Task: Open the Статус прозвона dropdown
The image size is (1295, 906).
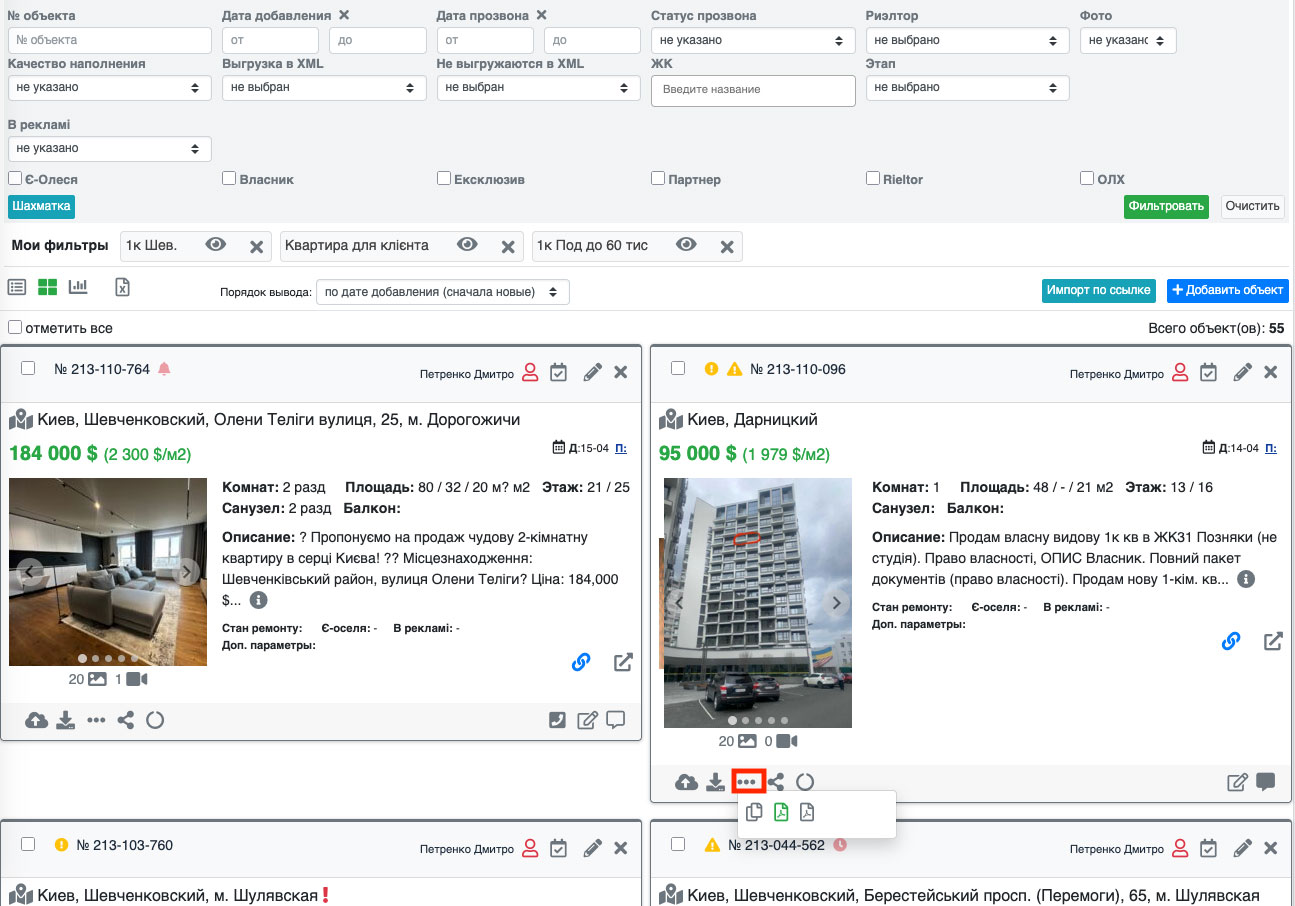Action: pyautogui.click(x=752, y=41)
